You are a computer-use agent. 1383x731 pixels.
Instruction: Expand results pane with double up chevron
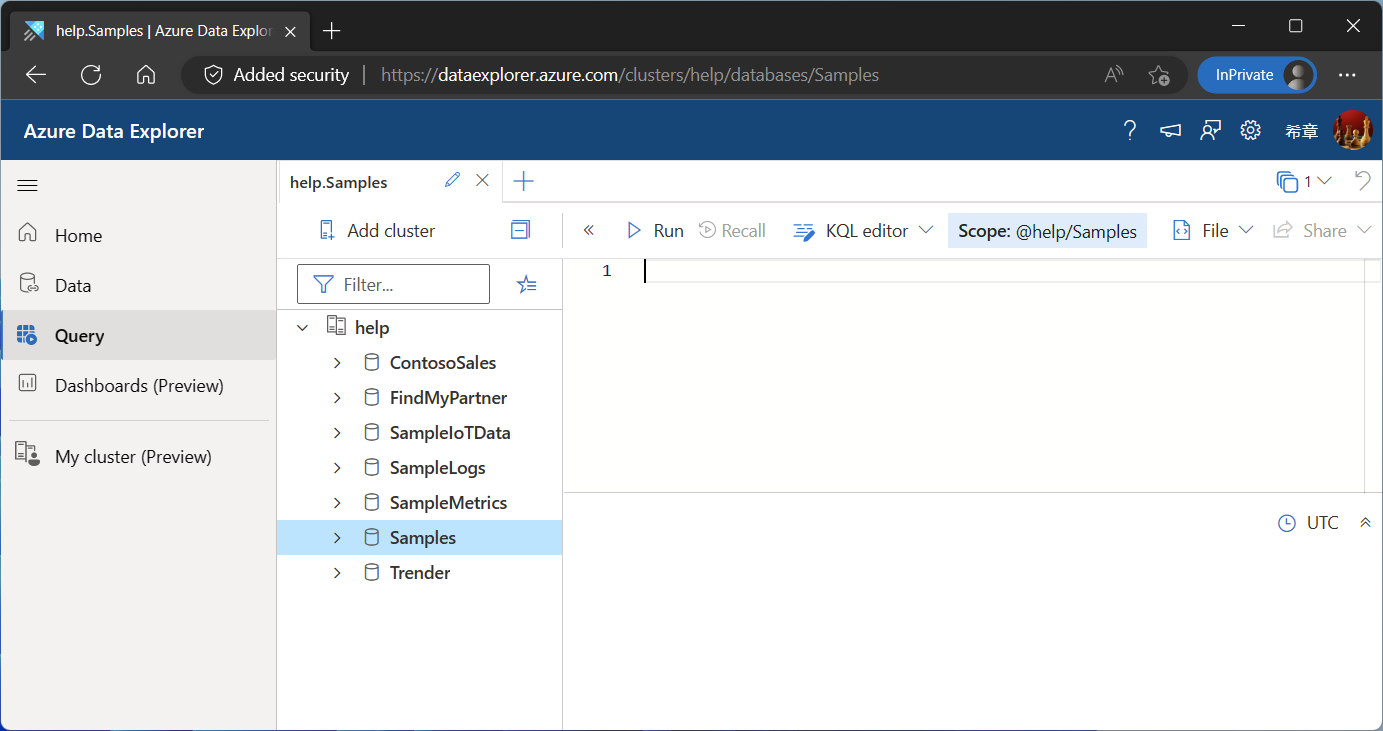pos(1365,523)
